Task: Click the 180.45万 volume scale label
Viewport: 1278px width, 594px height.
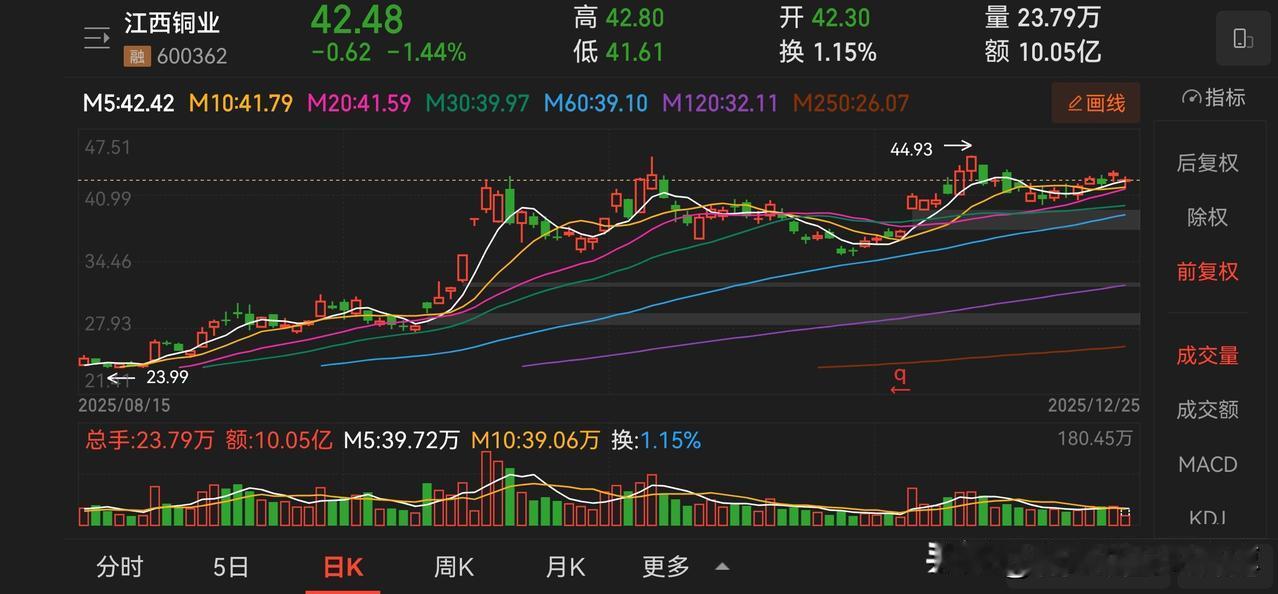Action: [1094, 438]
